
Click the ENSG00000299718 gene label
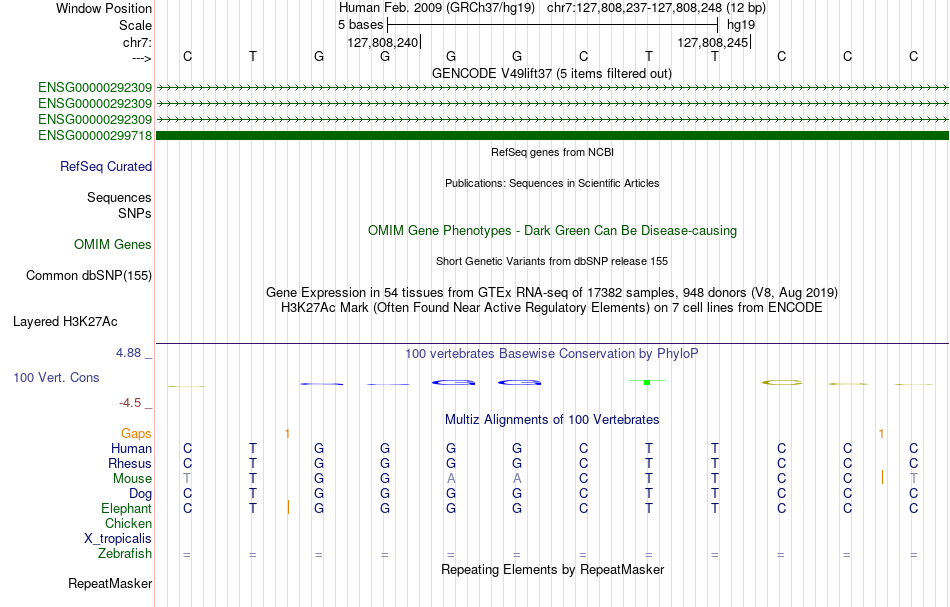point(95,135)
